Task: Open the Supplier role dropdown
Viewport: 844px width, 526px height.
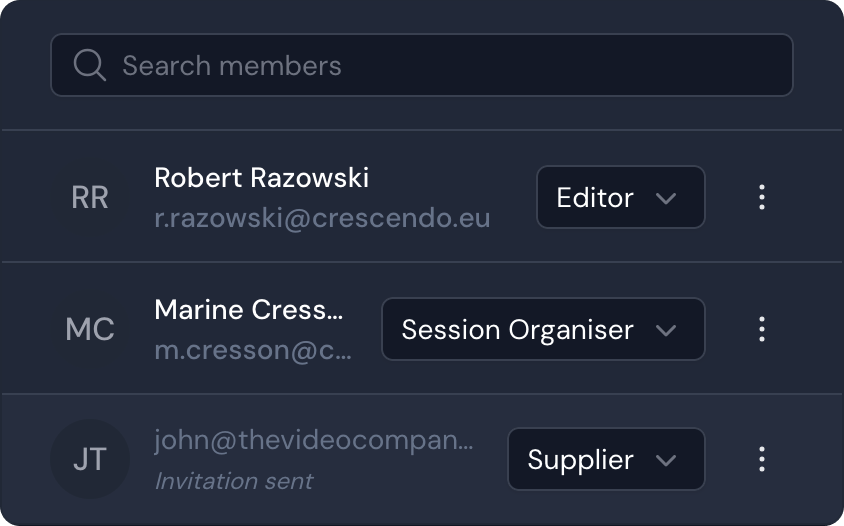Action: pos(605,460)
